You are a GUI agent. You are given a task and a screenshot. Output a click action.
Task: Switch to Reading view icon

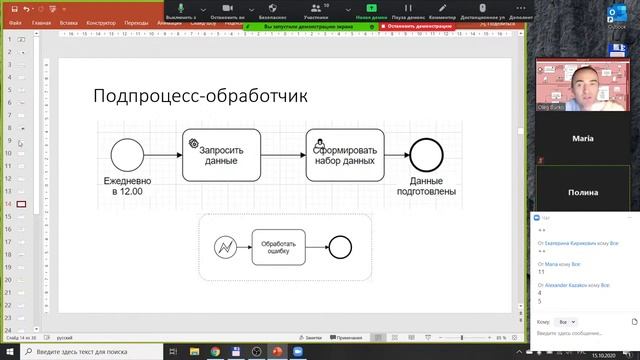tap(411, 338)
